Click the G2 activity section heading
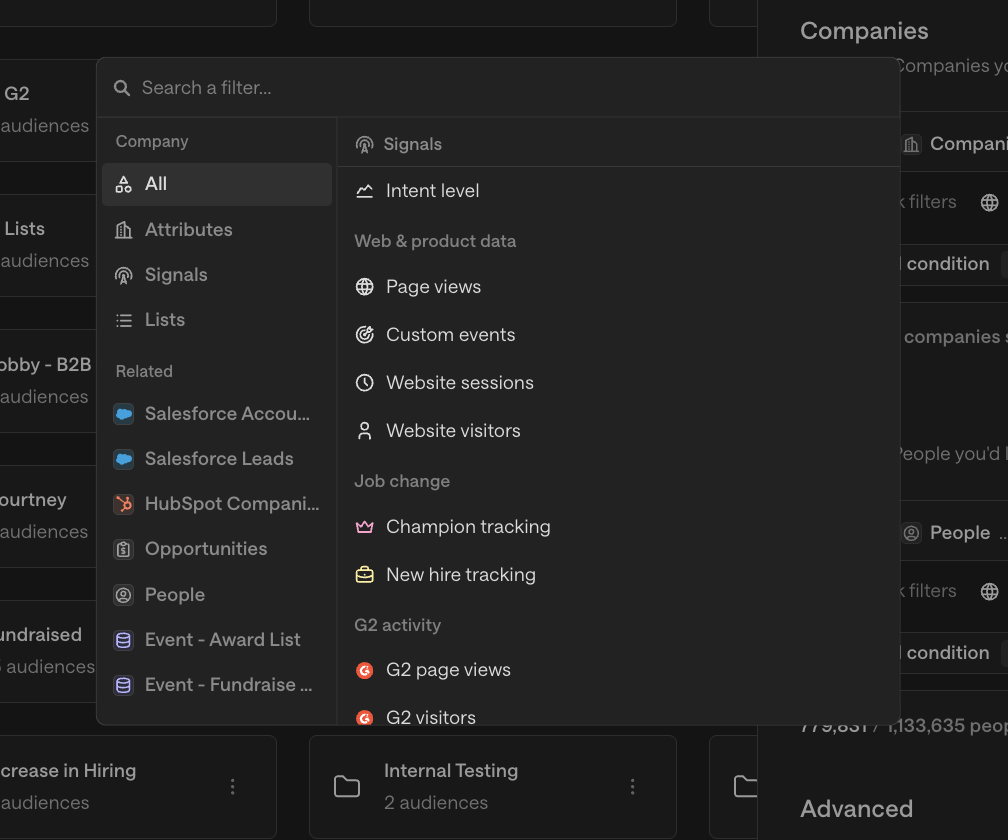 [x=398, y=625]
